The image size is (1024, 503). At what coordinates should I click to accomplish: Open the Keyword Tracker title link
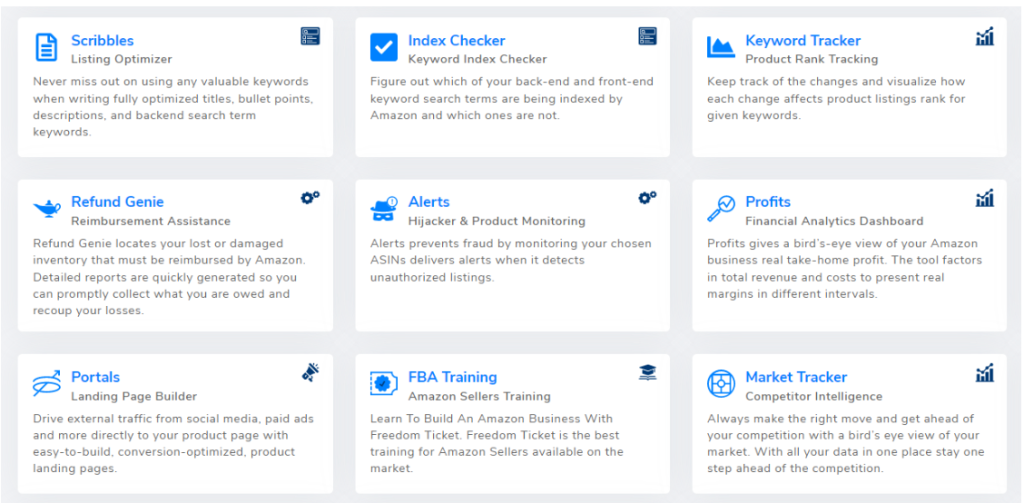803,41
